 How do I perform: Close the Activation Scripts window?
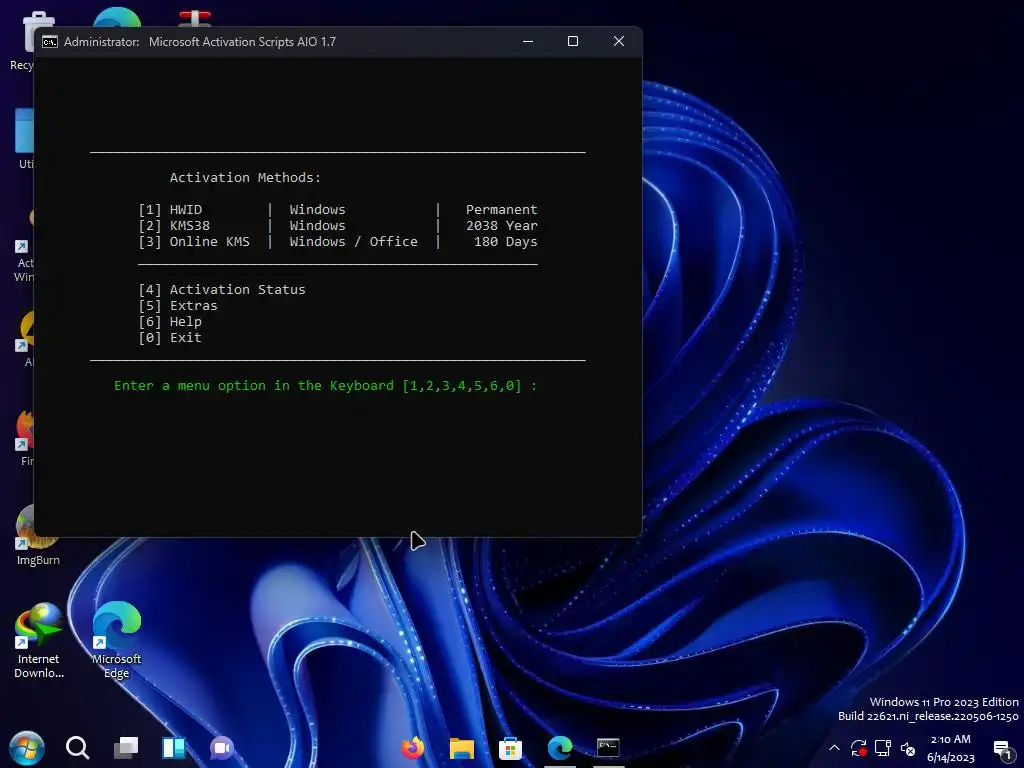(618, 41)
